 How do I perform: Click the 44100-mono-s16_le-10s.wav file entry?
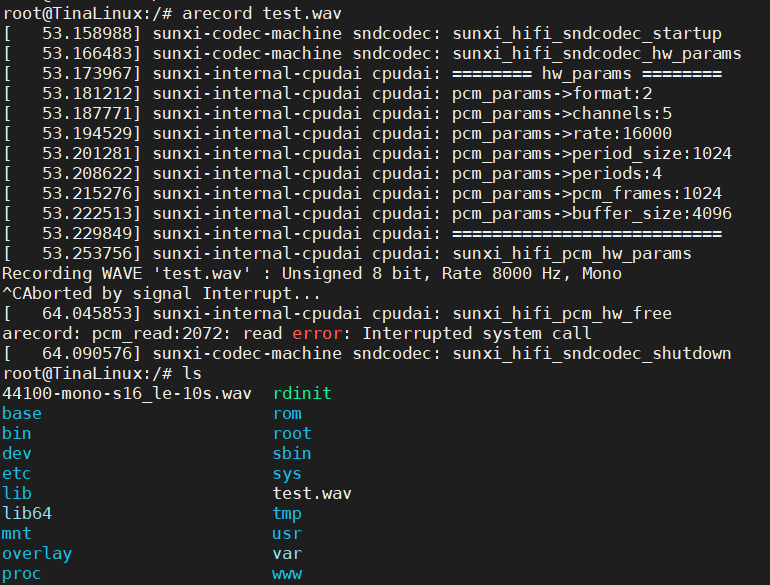127,393
